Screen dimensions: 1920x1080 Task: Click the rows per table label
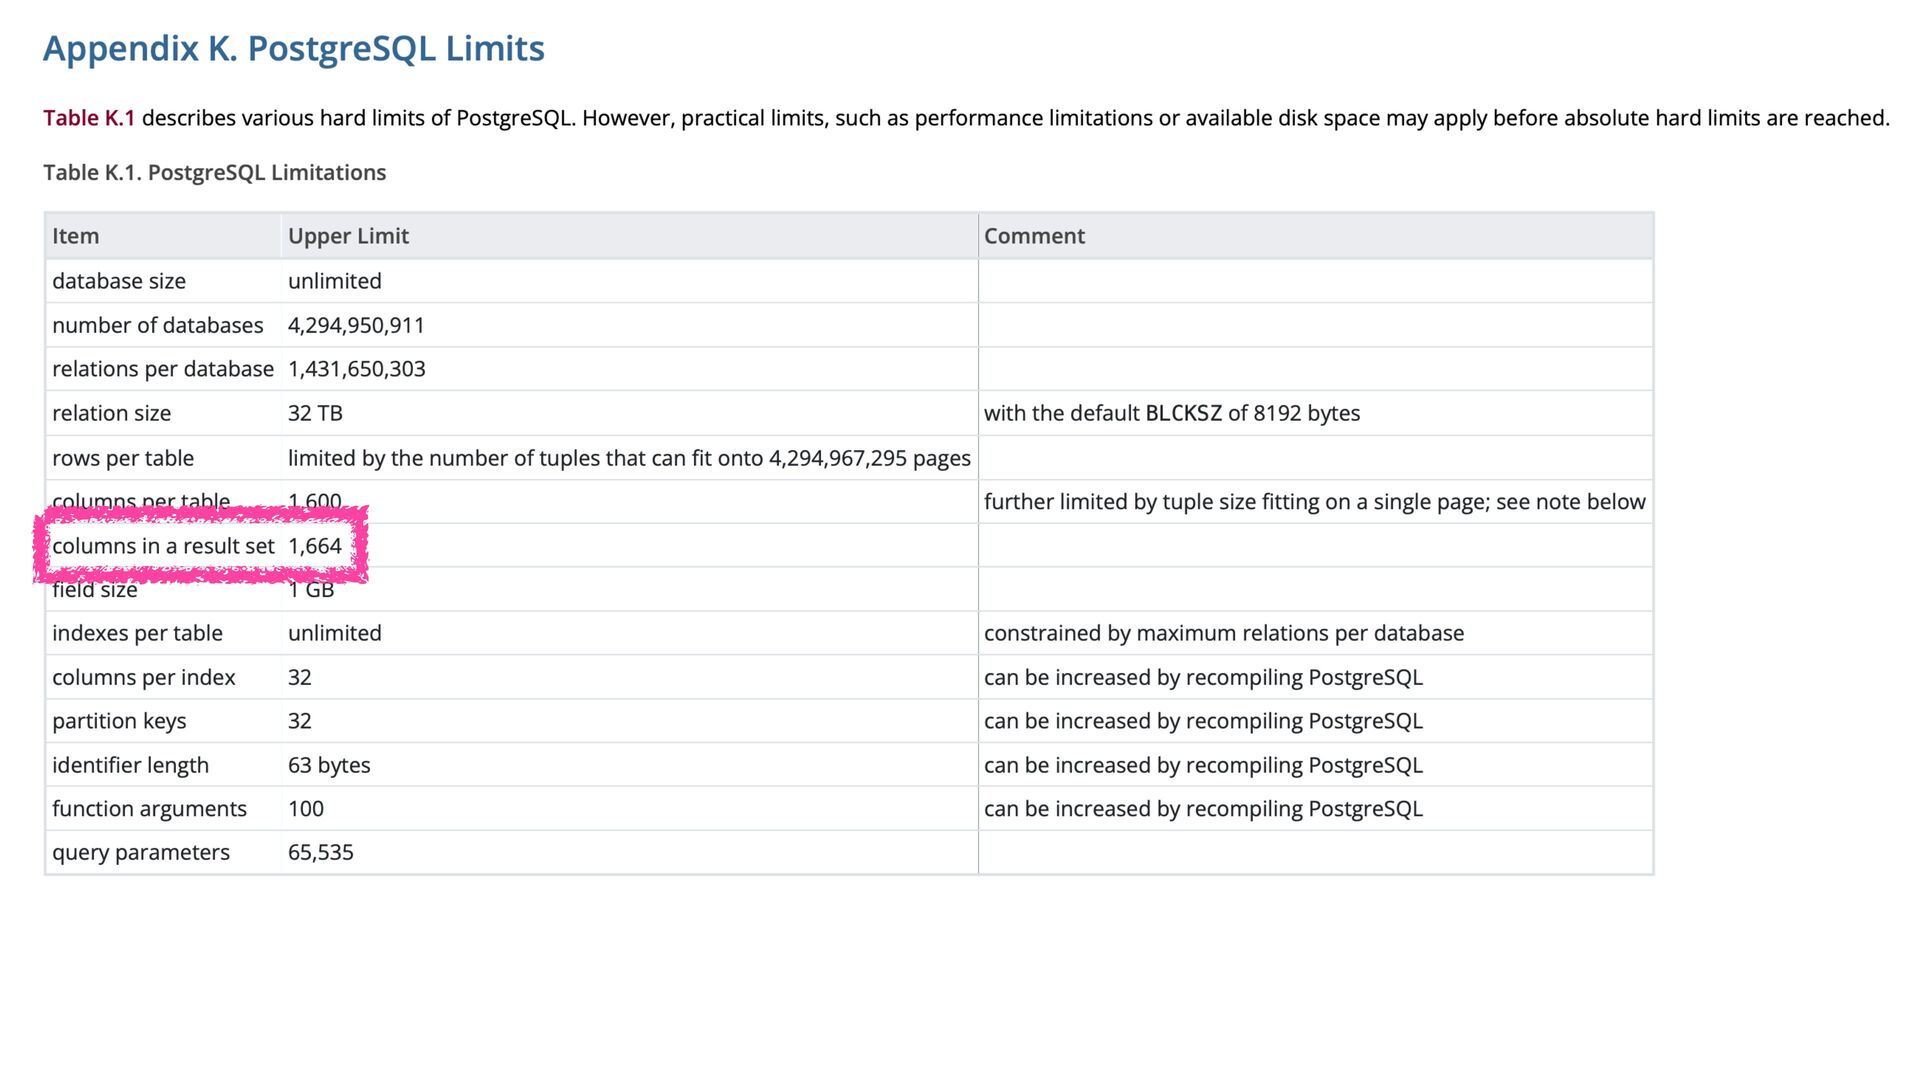[x=123, y=458]
